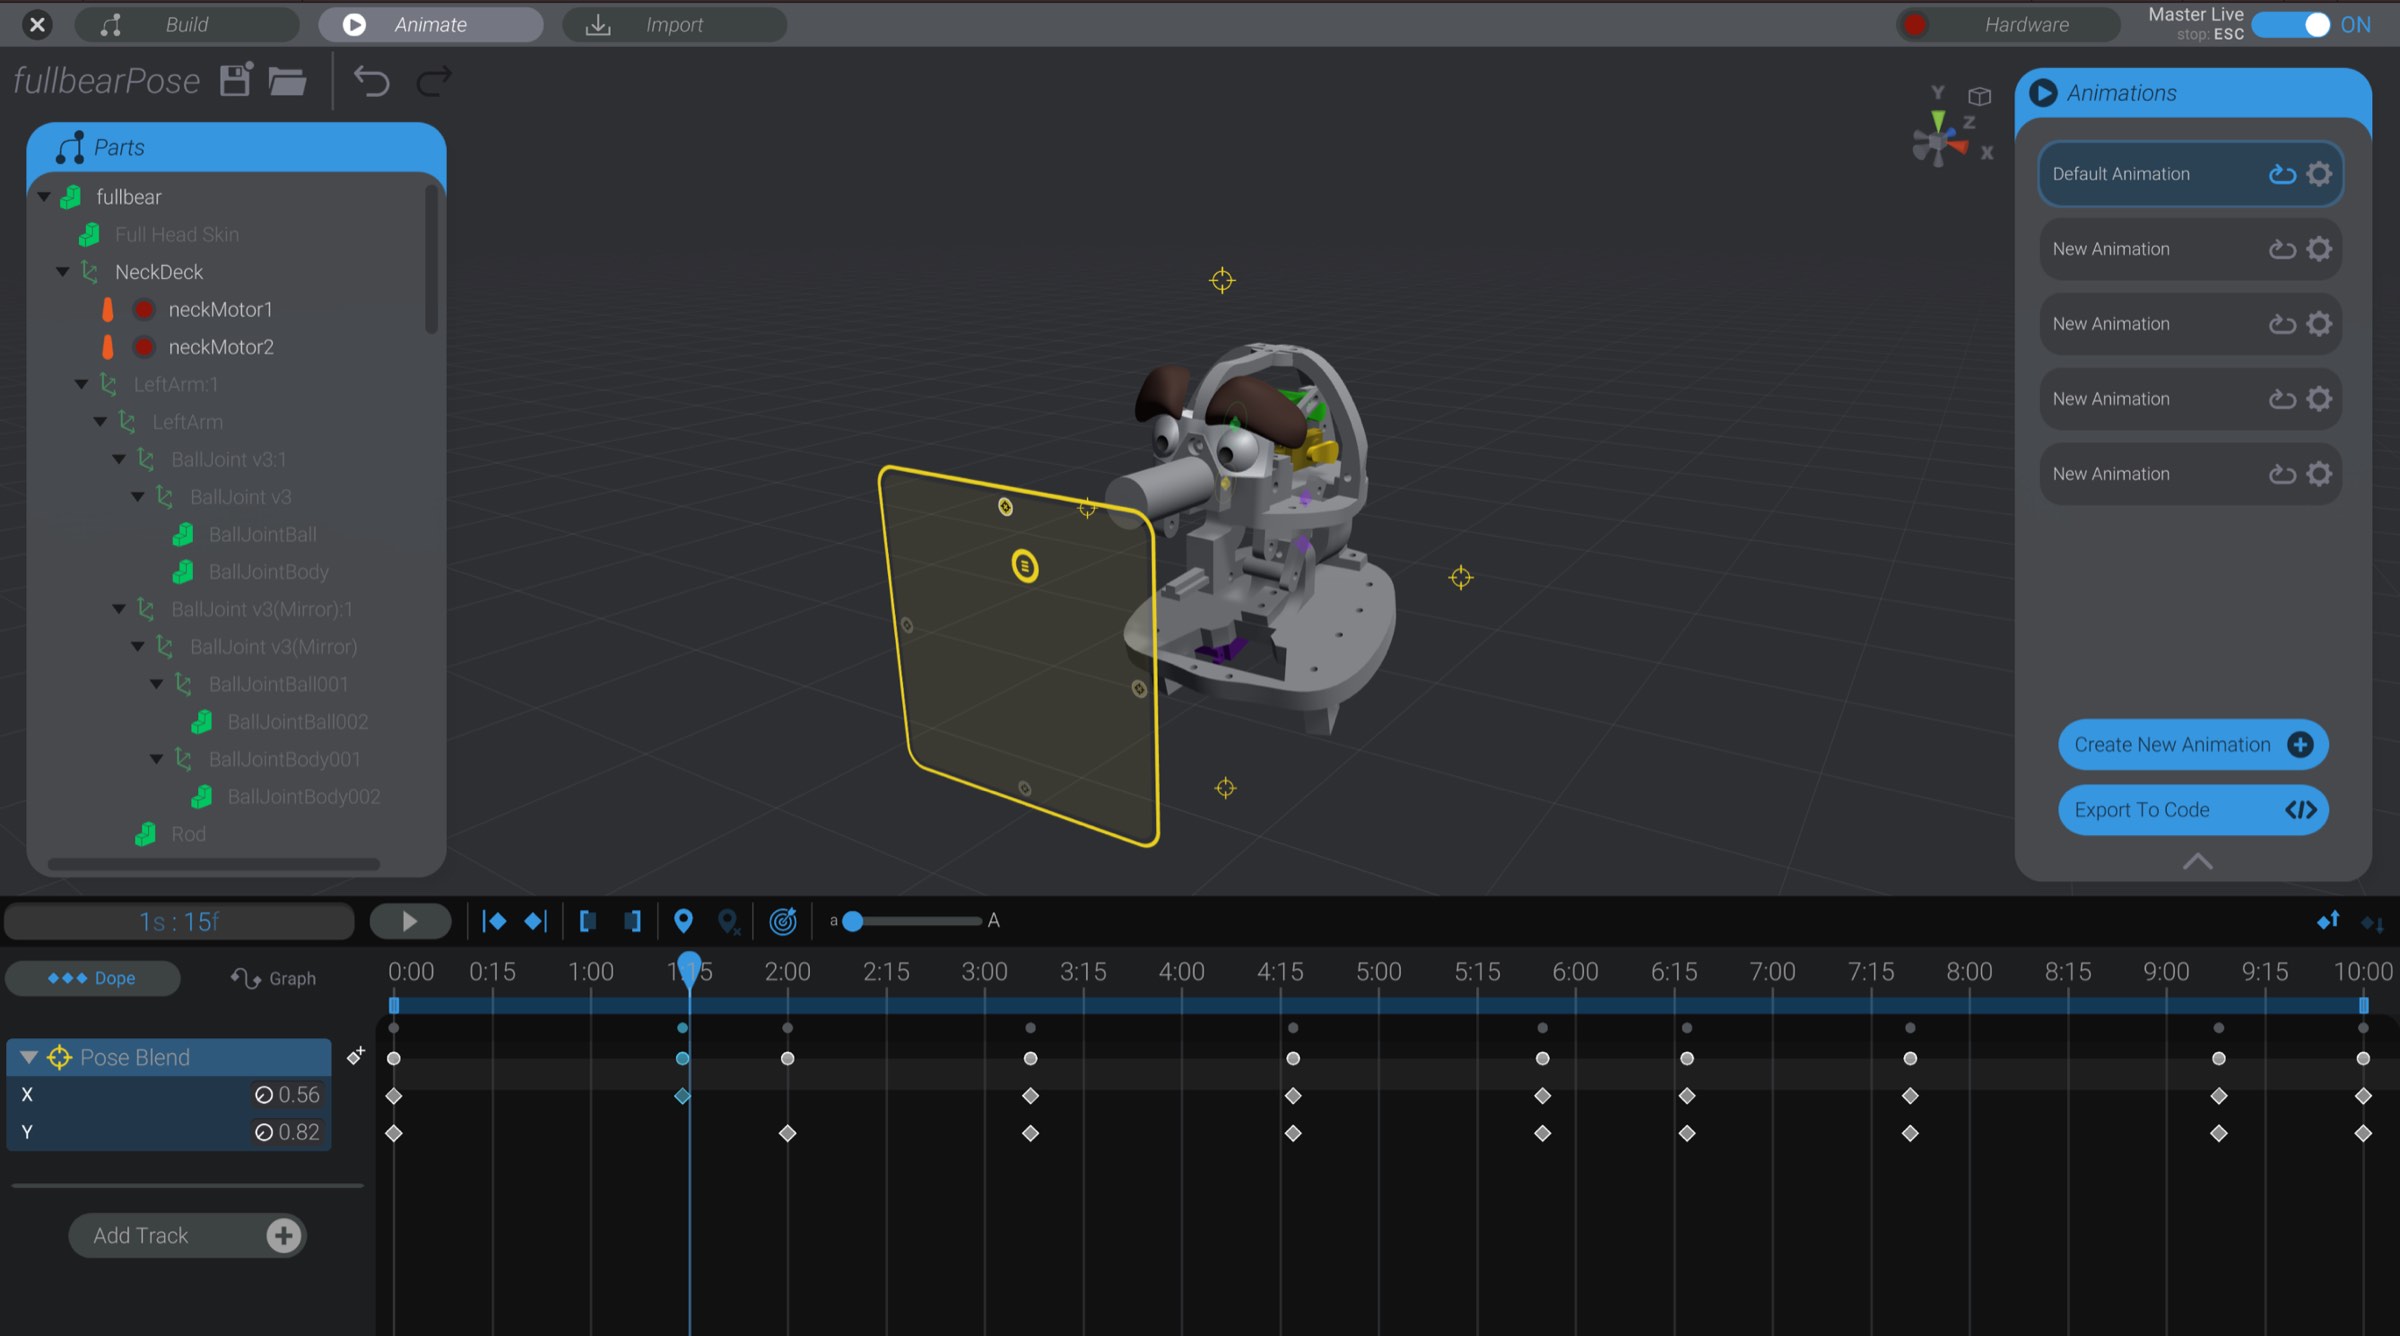The height and width of the screenshot is (1336, 2400).
Task: Jump to the previous keyframe
Action: pyautogui.click(x=494, y=921)
